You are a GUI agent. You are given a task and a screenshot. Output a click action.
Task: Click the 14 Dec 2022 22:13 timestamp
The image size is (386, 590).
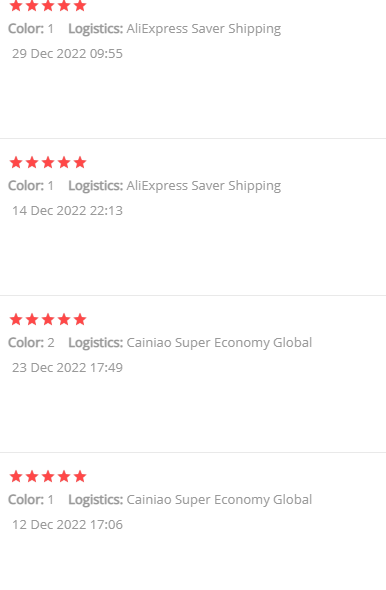[x=67, y=210]
